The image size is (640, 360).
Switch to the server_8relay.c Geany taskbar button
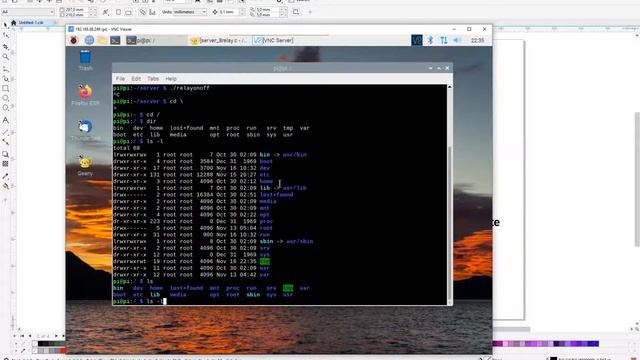pos(220,40)
